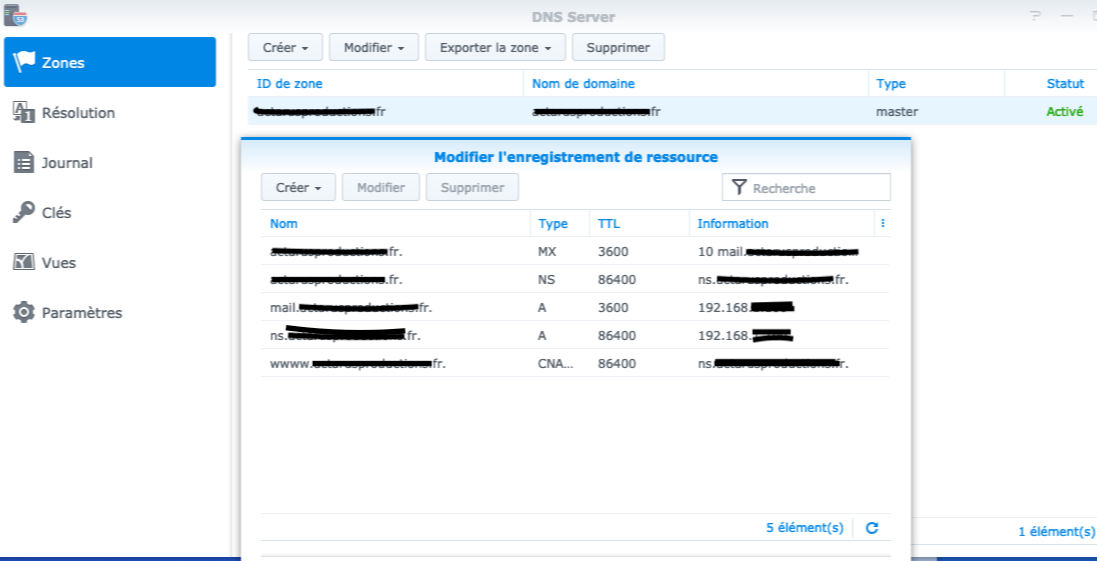Click the Supprimer button in Zones toolbar
1097x561 pixels.
point(618,48)
